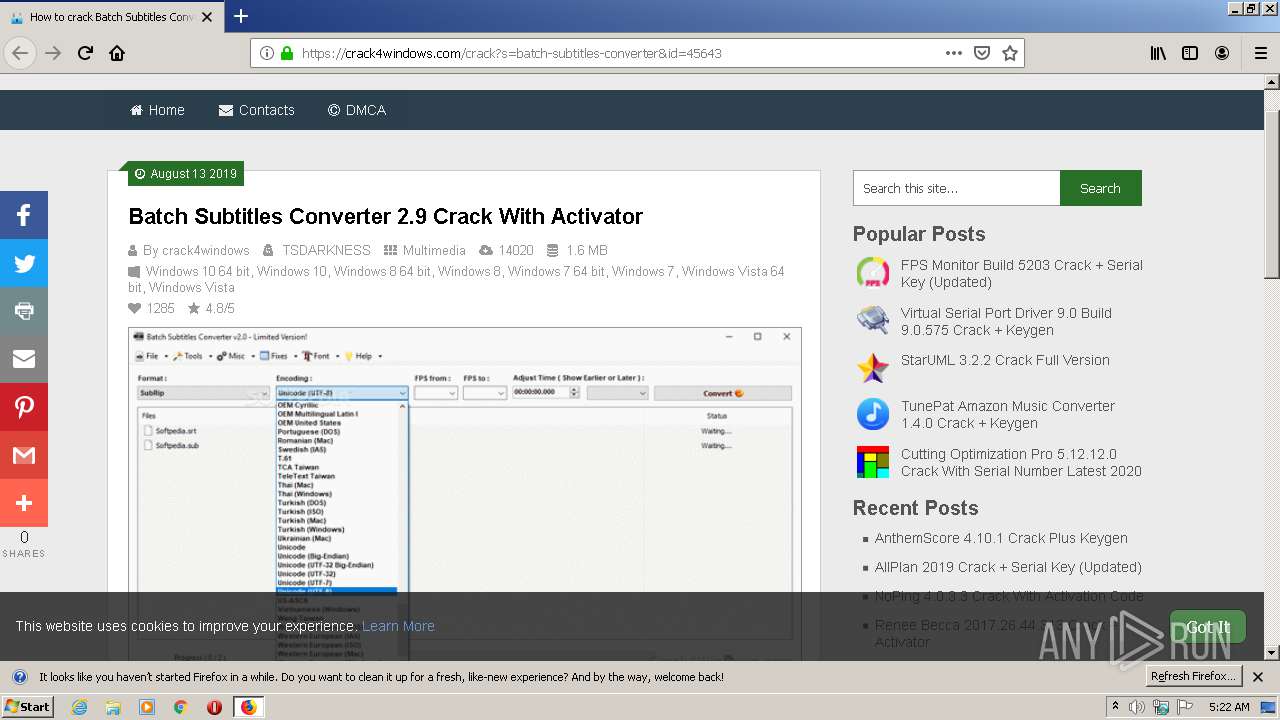Launch Internet Explorer from taskbar
Viewport: 1280px width, 720px height.
79,707
